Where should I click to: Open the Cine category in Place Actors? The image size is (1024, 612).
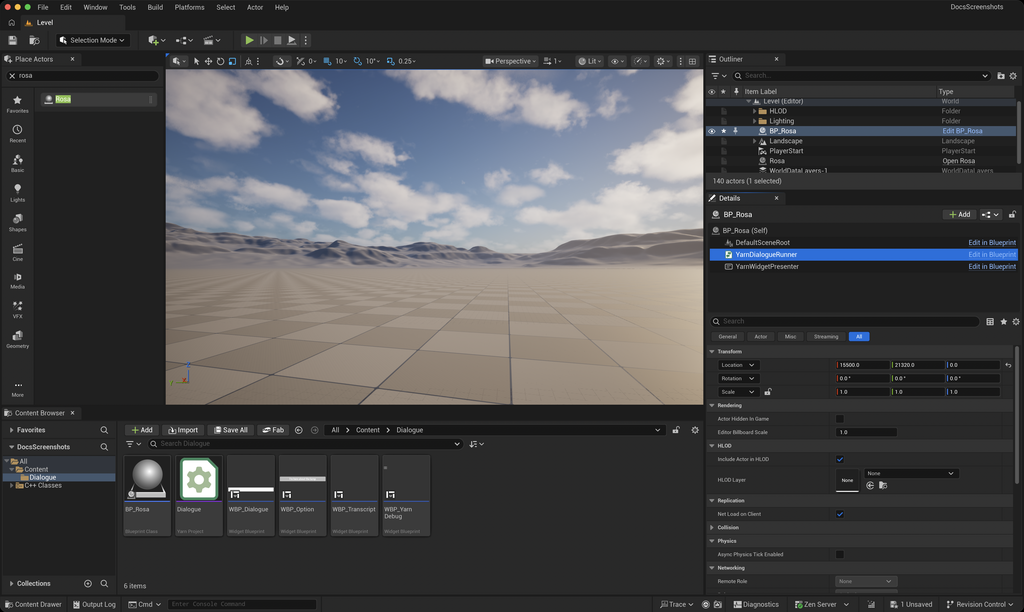18,252
